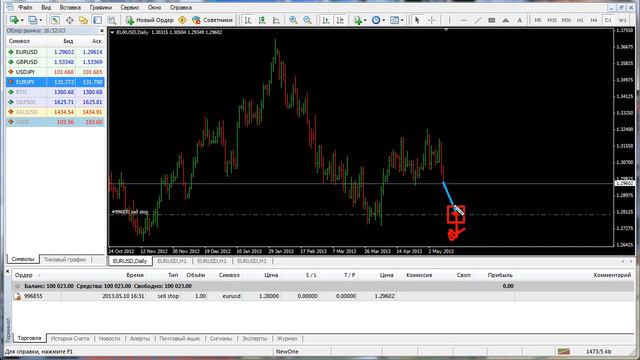
Task: Select the text label A tool
Action: 520,20
